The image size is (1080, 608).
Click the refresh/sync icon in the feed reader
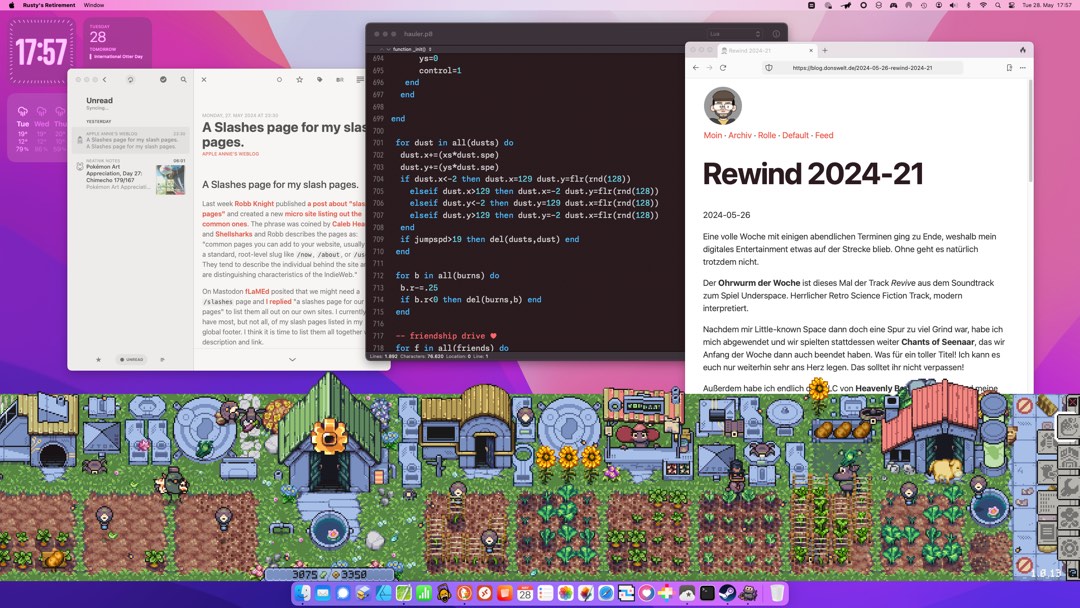(x=130, y=80)
